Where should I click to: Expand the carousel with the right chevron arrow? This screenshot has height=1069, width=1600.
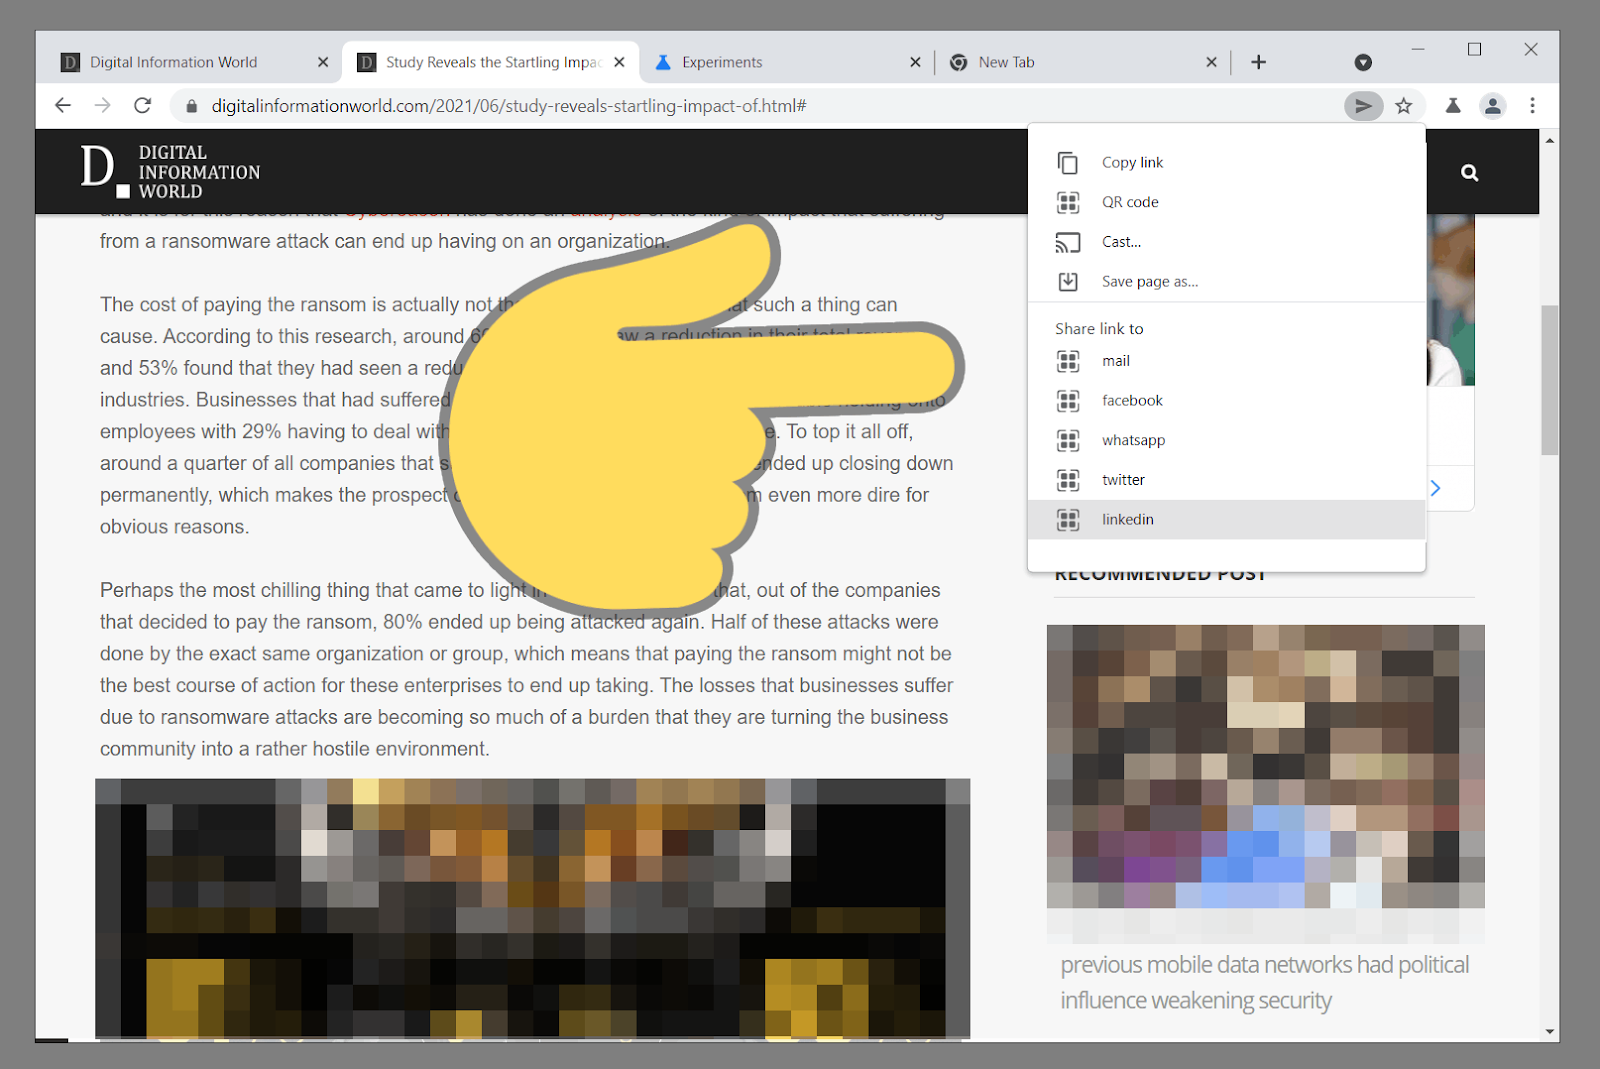click(1435, 488)
